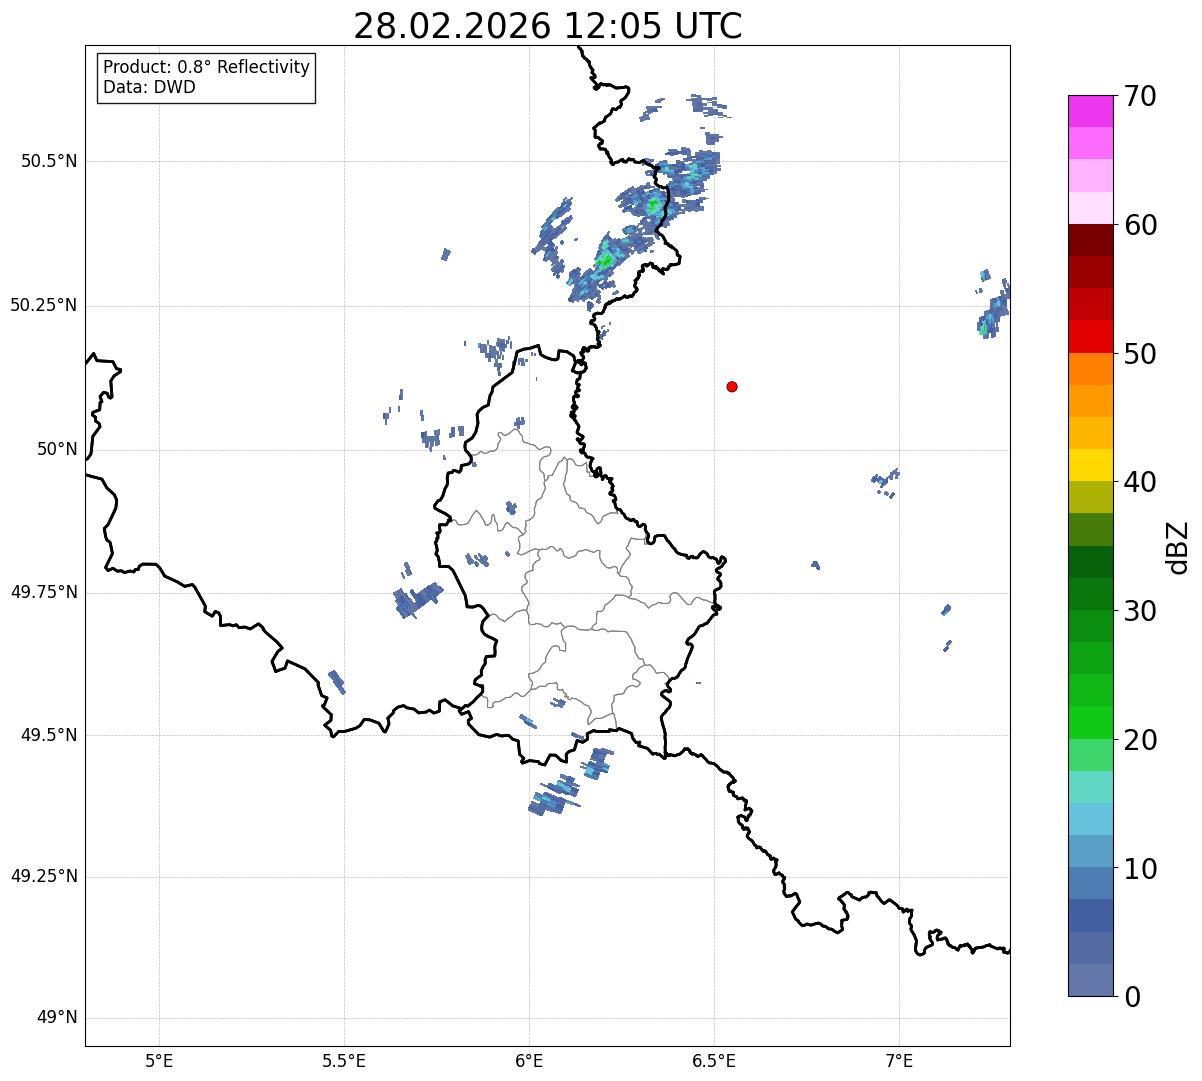1202x1081 pixels.
Task: Click the longitude label "6.5°E"
Action: click(x=714, y=1061)
